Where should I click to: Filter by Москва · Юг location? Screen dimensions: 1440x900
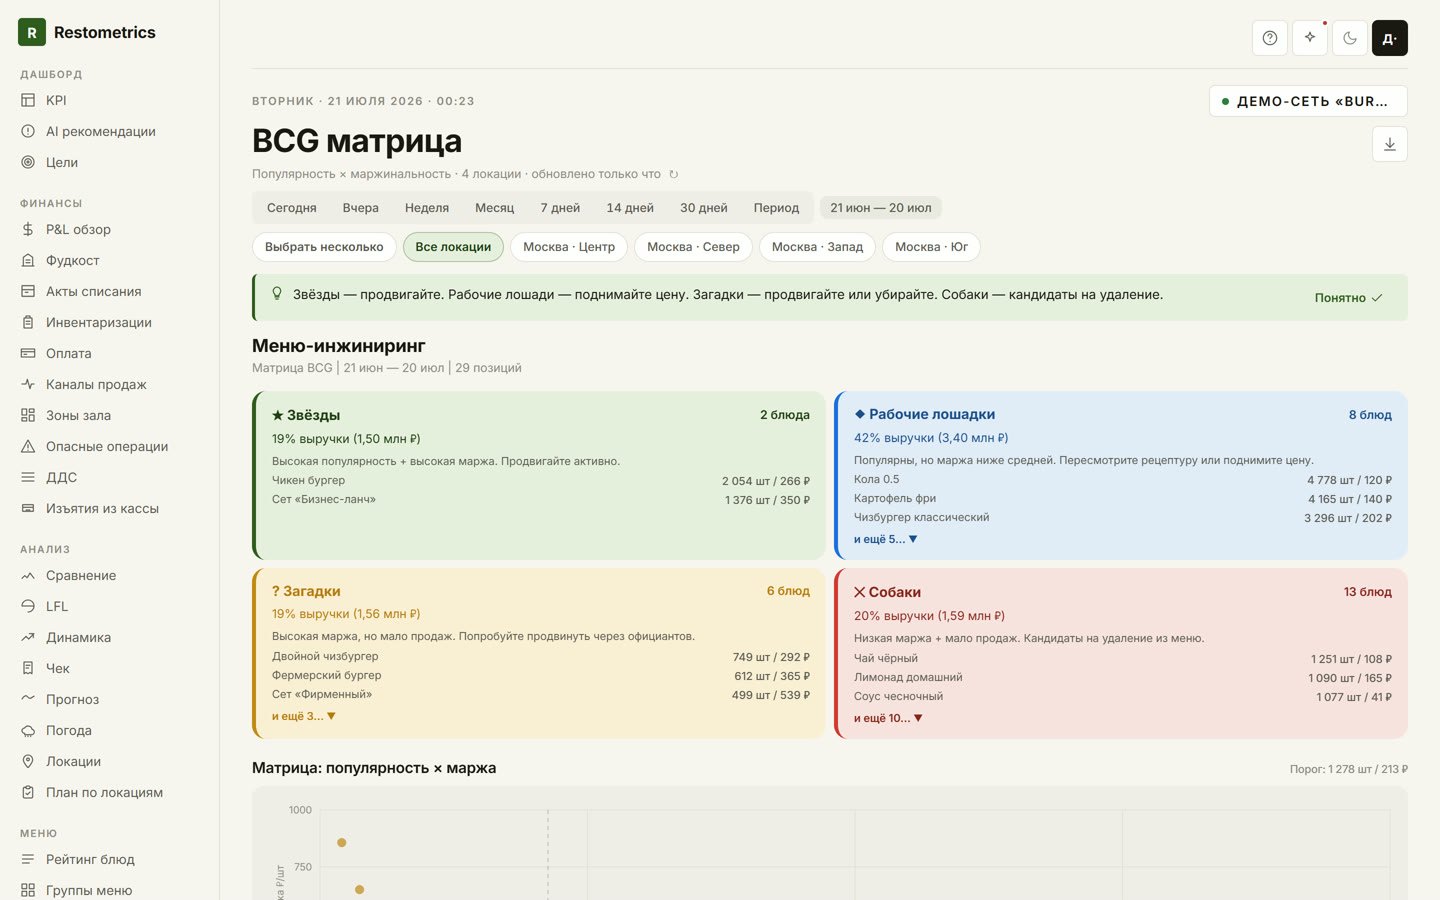pyautogui.click(x=931, y=247)
